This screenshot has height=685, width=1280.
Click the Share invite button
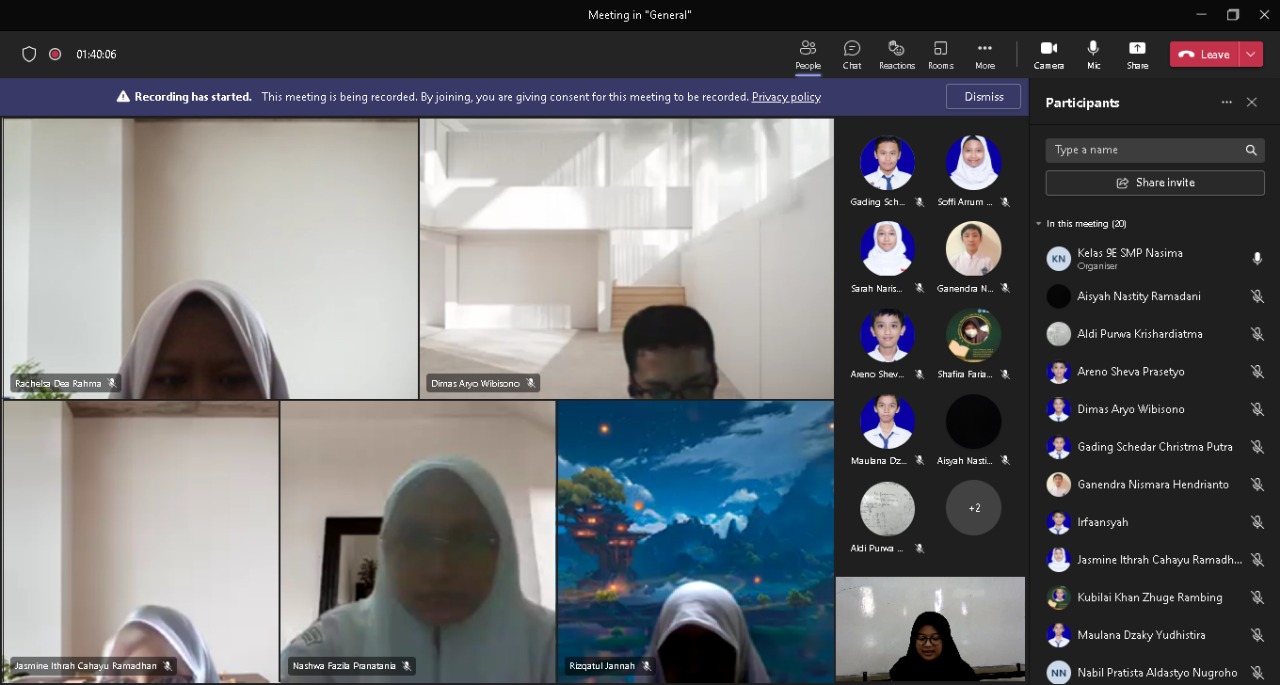(1155, 183)
